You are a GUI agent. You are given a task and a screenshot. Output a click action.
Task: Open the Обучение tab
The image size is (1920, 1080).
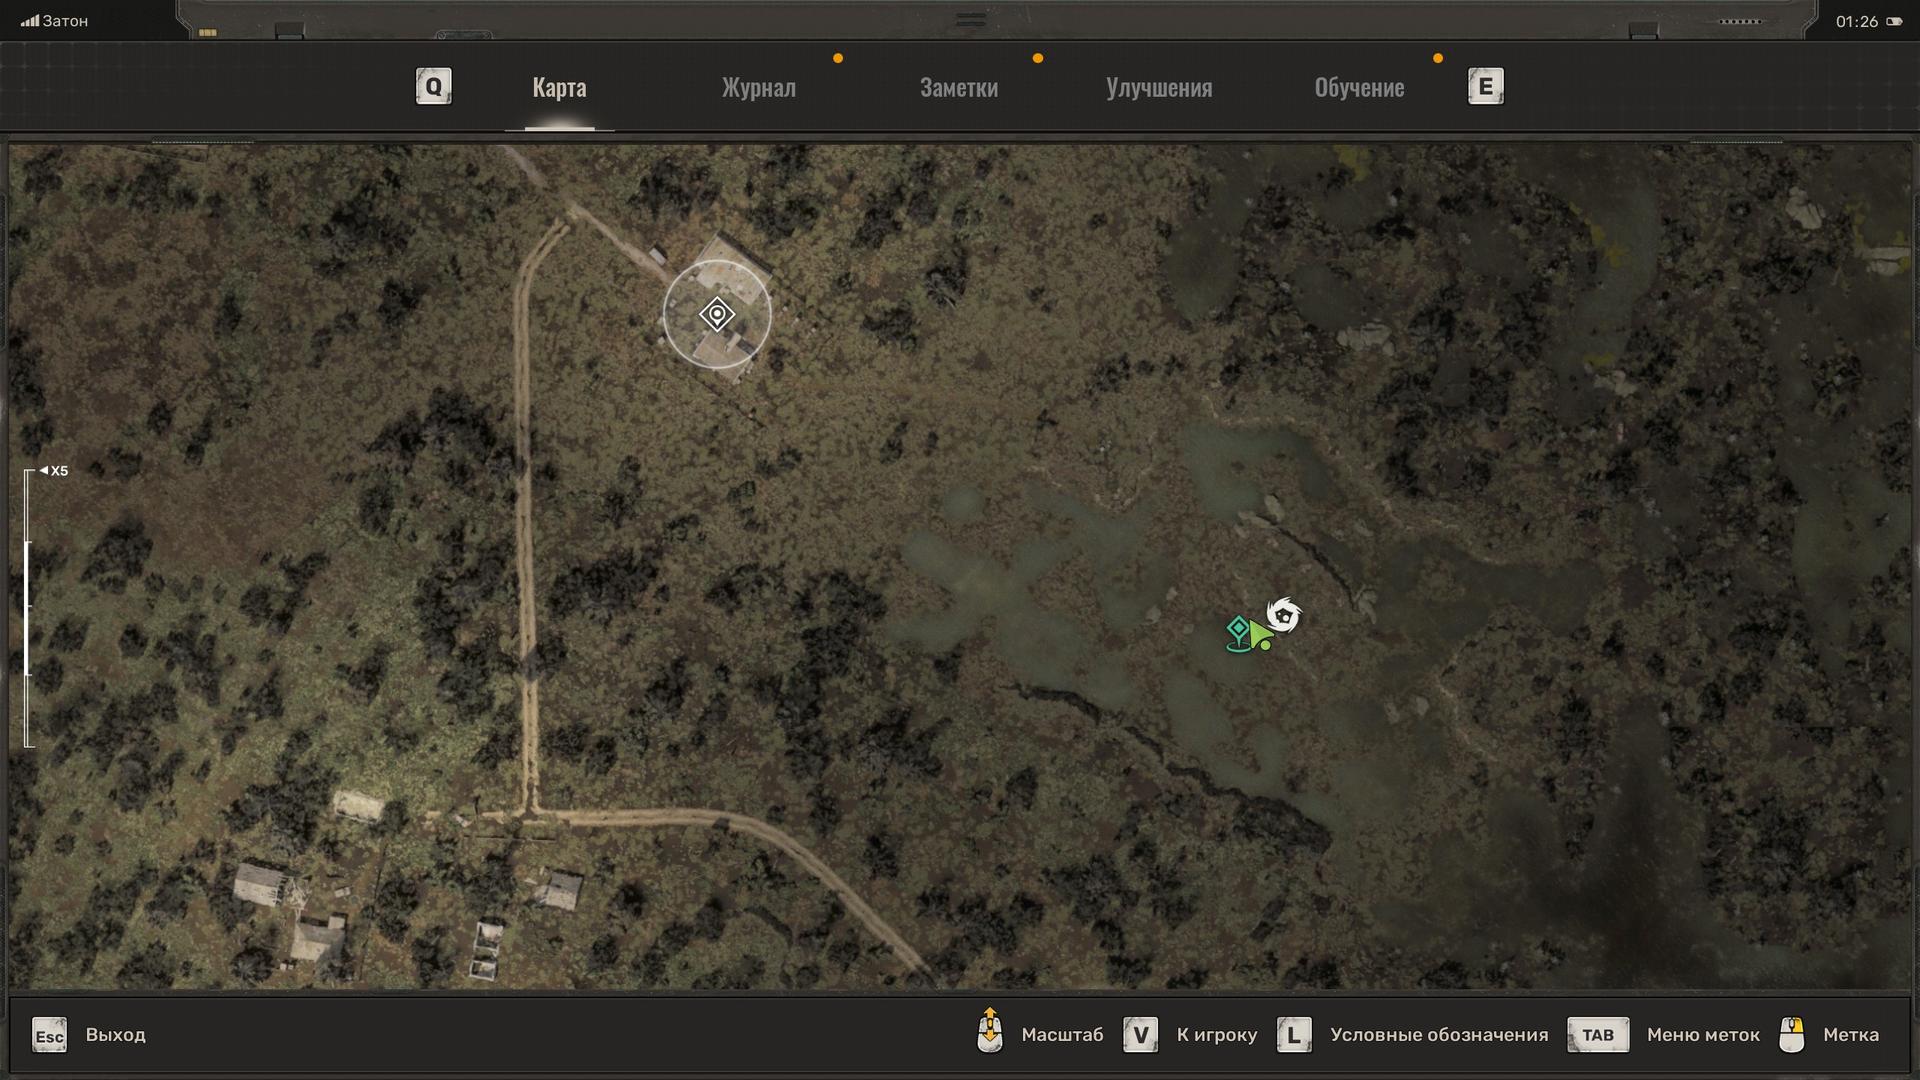[1359, 88]
